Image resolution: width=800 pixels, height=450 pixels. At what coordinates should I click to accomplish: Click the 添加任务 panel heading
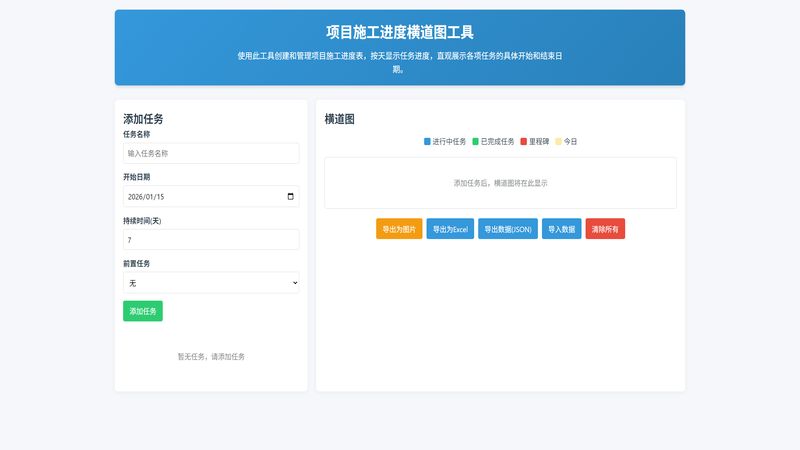[143, 119]
